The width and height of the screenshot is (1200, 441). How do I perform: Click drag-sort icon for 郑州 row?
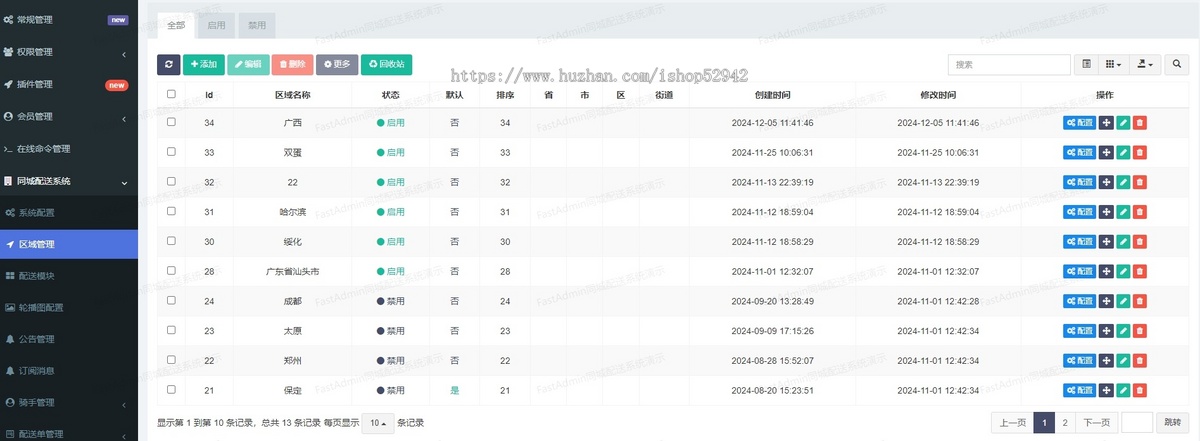(1106, 360)
